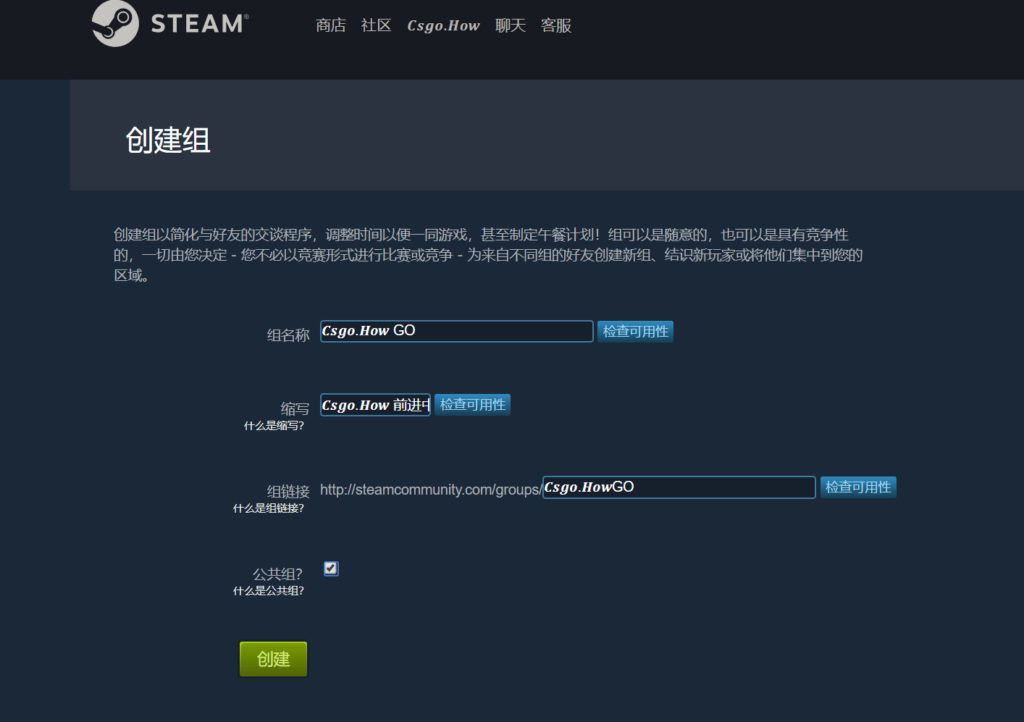Open the 什么是组链接? help link
Viewport: 1024px width, 722px height.
[268, 508]
